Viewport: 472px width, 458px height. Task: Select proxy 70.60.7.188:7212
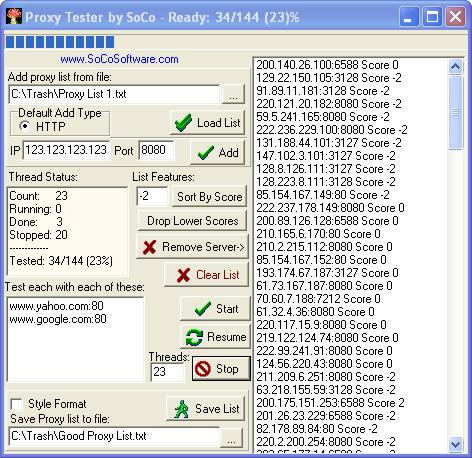318,299
